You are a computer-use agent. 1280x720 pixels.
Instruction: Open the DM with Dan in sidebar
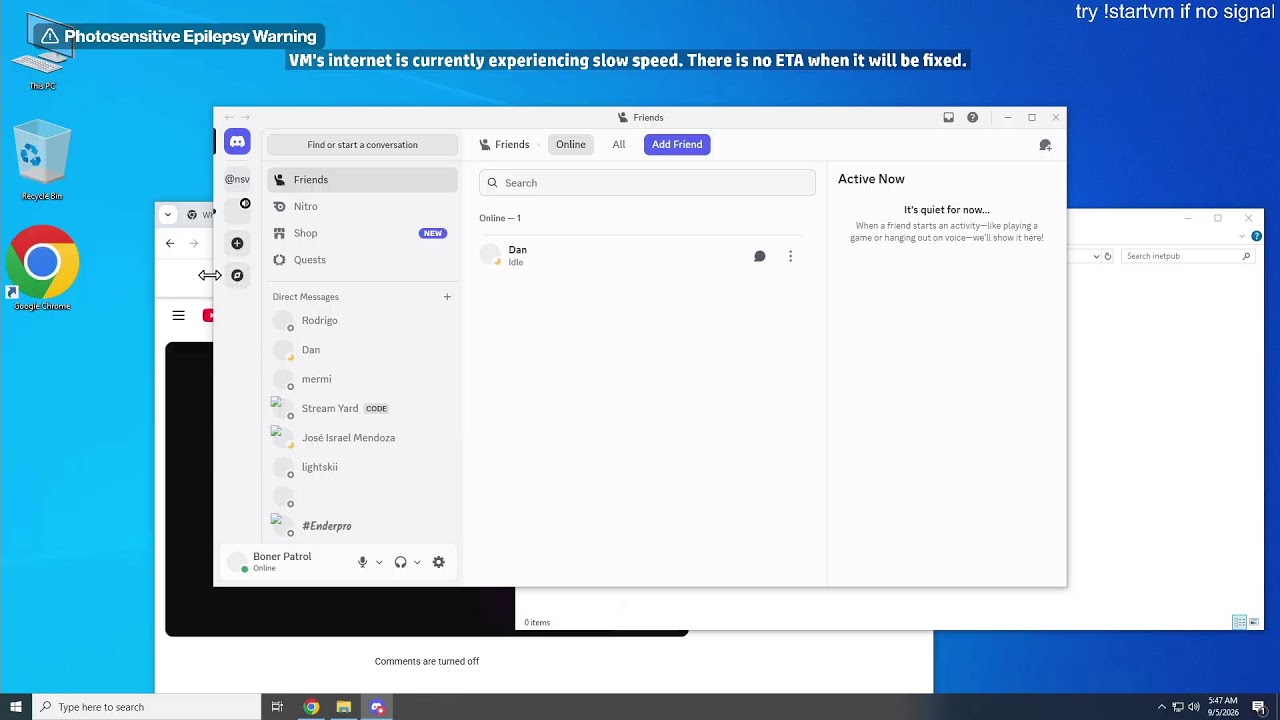tap(362, 350)
